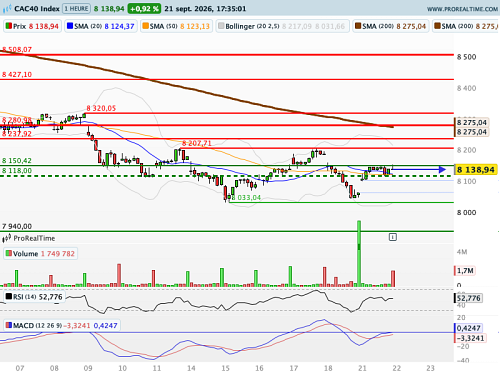Screen dimensions: 500x375
Task: Jump to date 23 on the time axis
Action: pos(431,368)
